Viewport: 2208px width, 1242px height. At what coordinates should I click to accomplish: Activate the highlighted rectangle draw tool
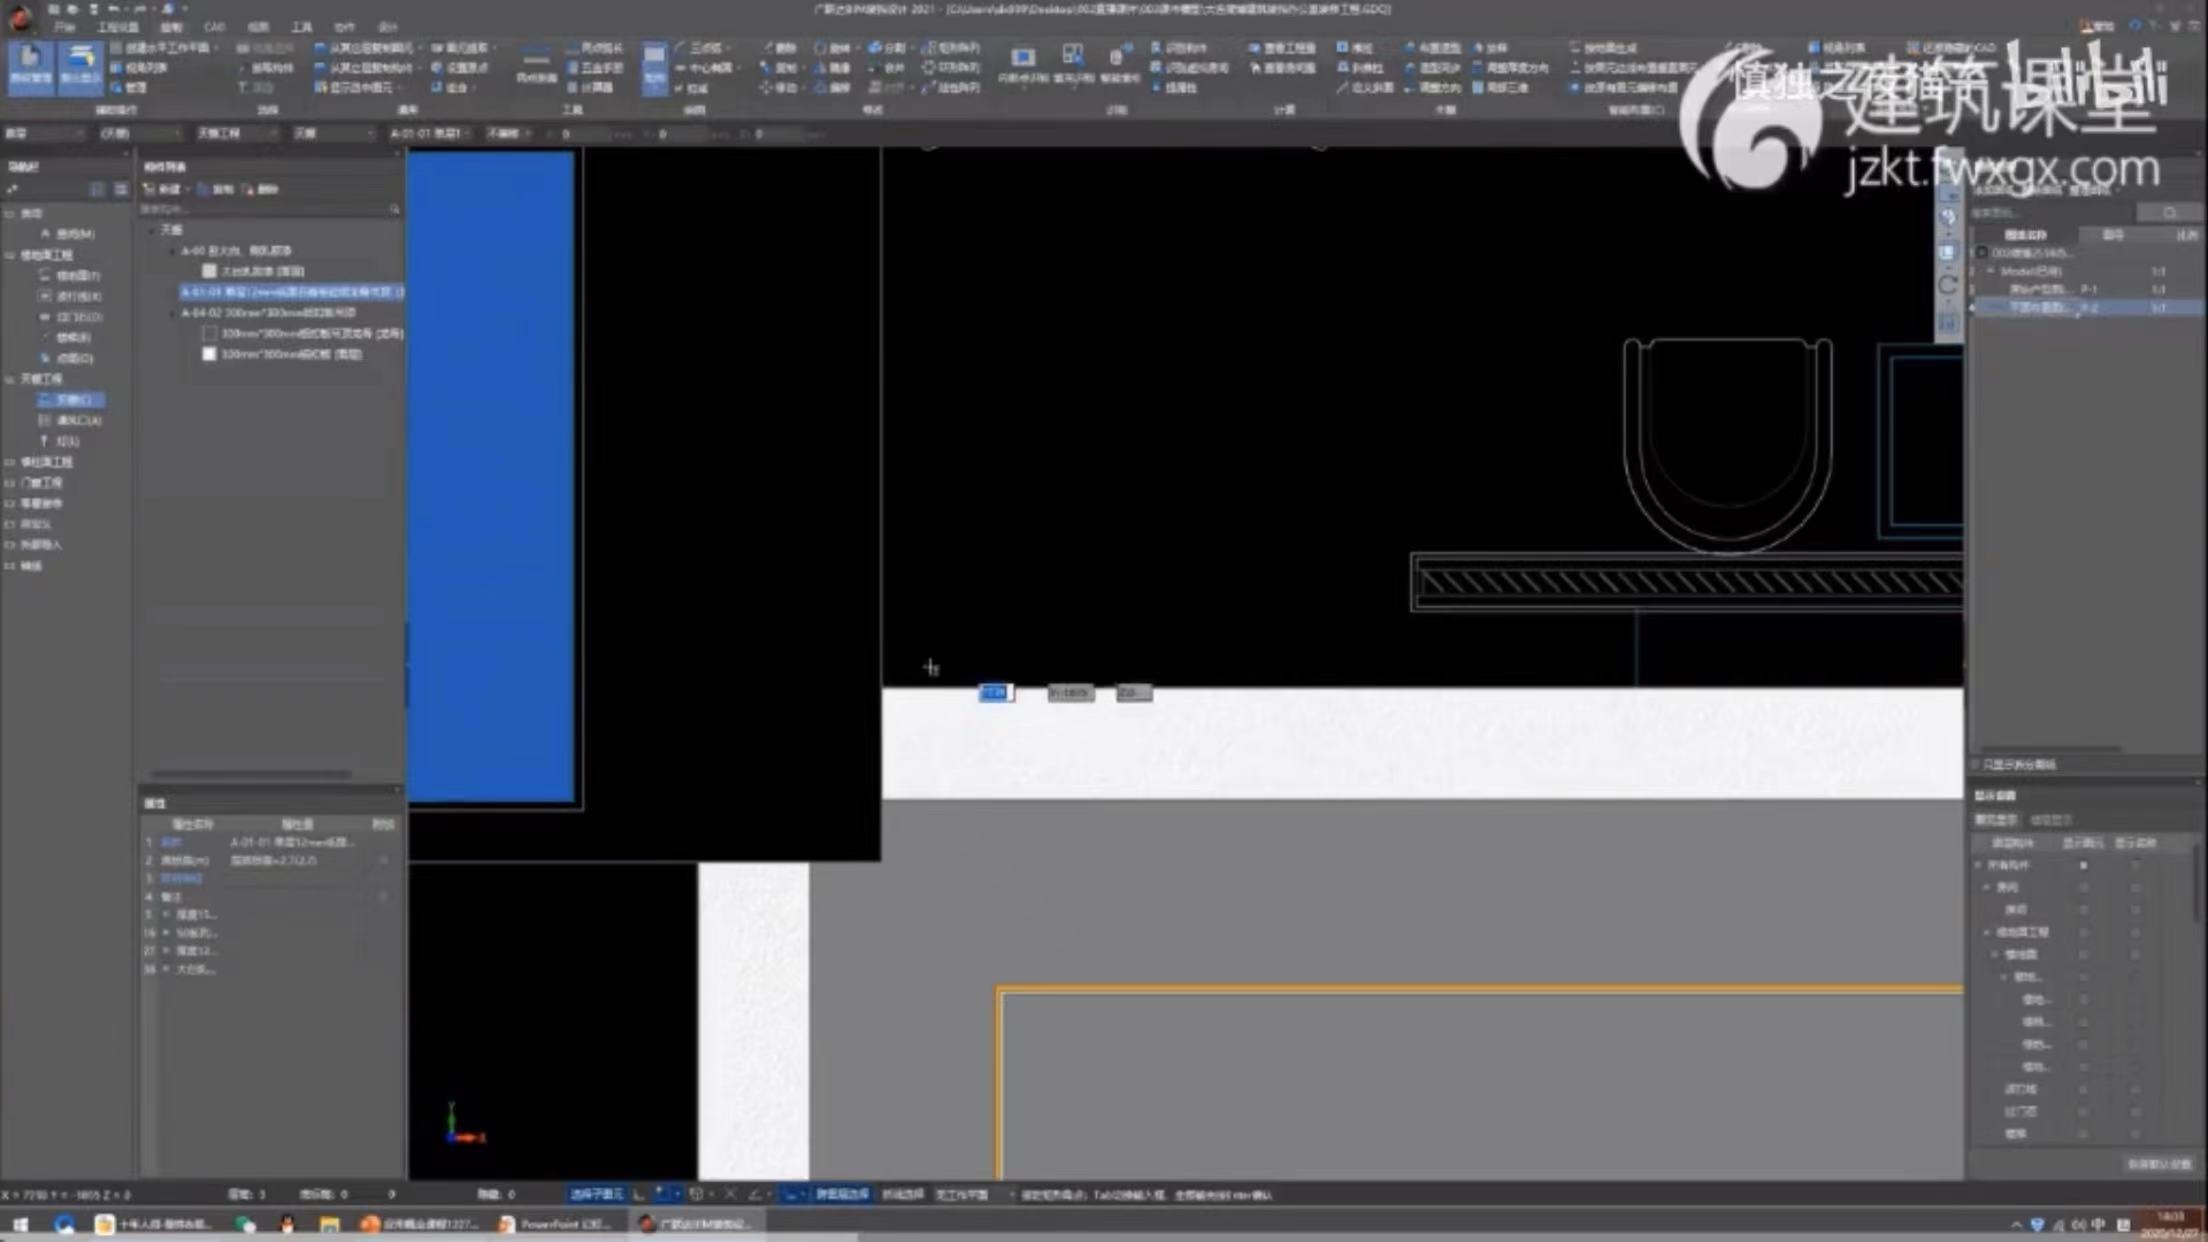(x=653, y=68)
